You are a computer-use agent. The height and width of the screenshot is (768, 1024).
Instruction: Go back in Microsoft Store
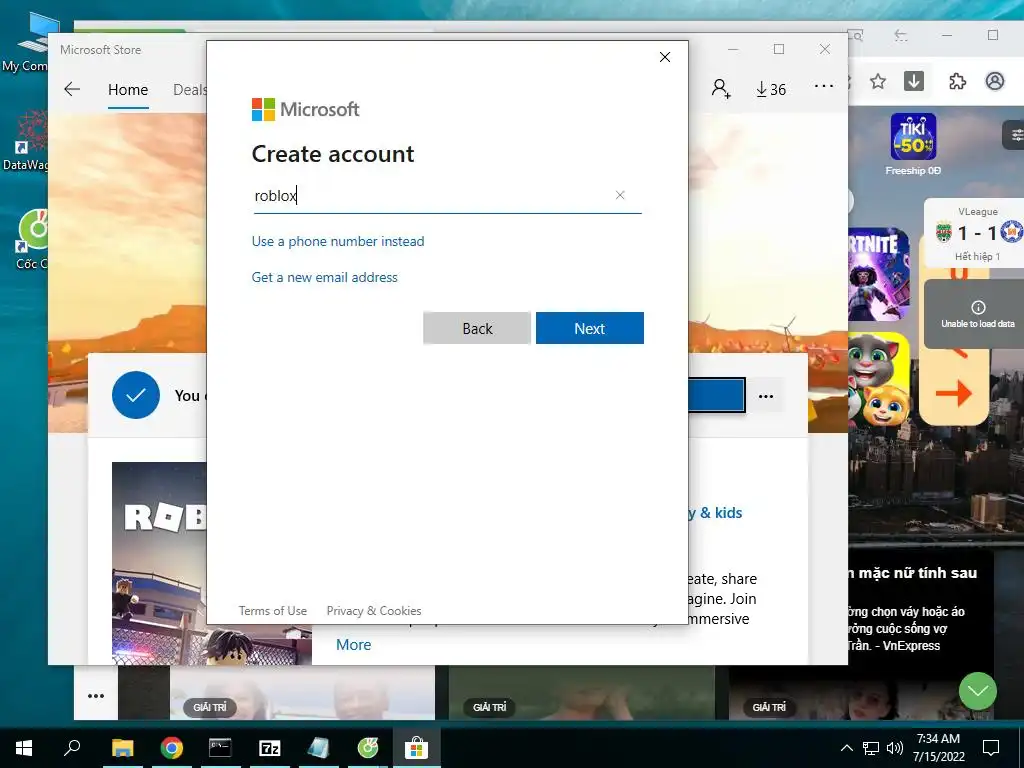click(x=72, y=89)
